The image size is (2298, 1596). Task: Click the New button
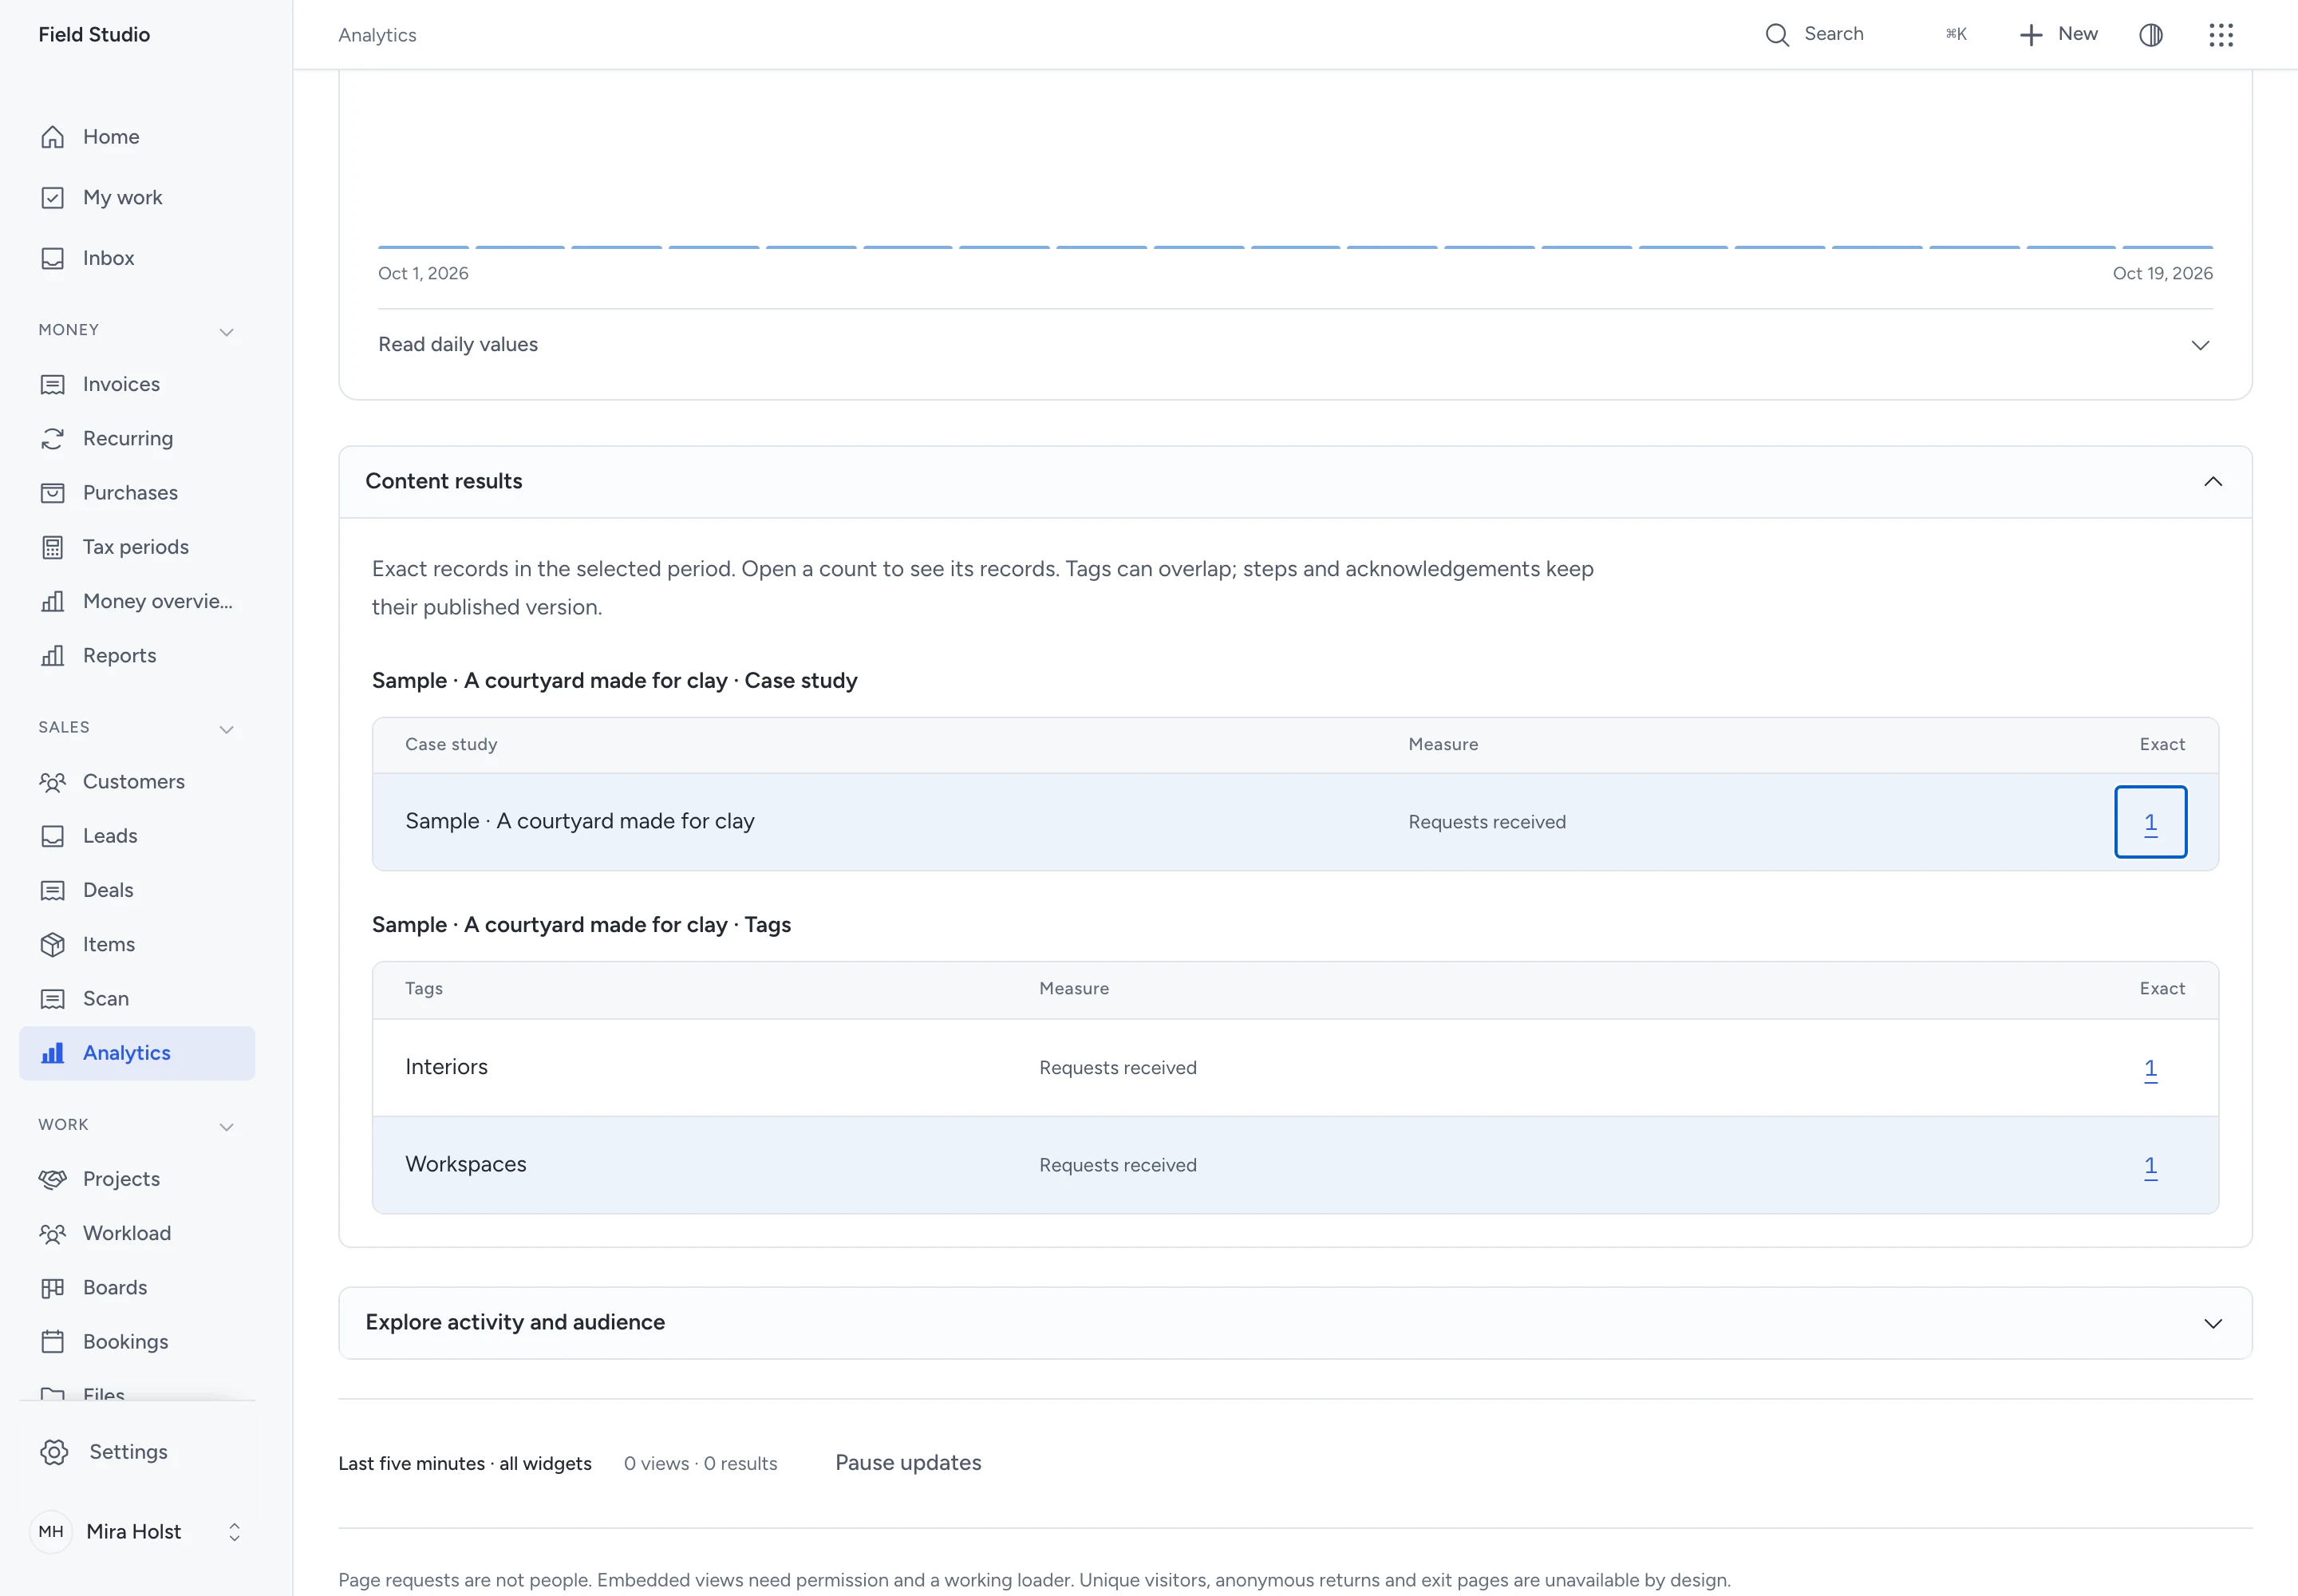pyautogui.click(x=2059, y=35)
